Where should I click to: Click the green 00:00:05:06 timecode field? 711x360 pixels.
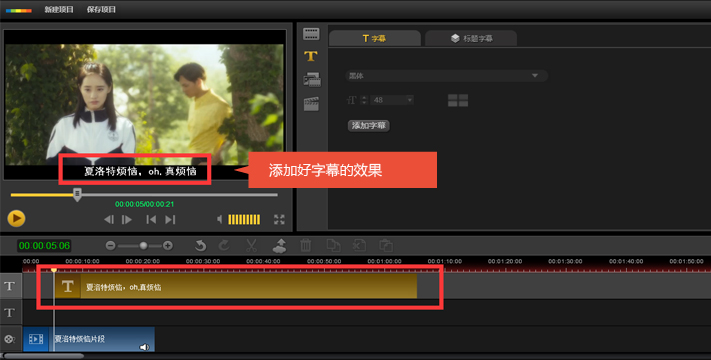click(44, 246)
